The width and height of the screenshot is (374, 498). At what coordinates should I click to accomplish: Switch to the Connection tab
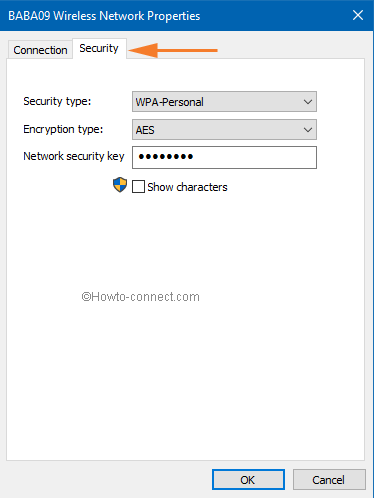click(x=40, y=50)
